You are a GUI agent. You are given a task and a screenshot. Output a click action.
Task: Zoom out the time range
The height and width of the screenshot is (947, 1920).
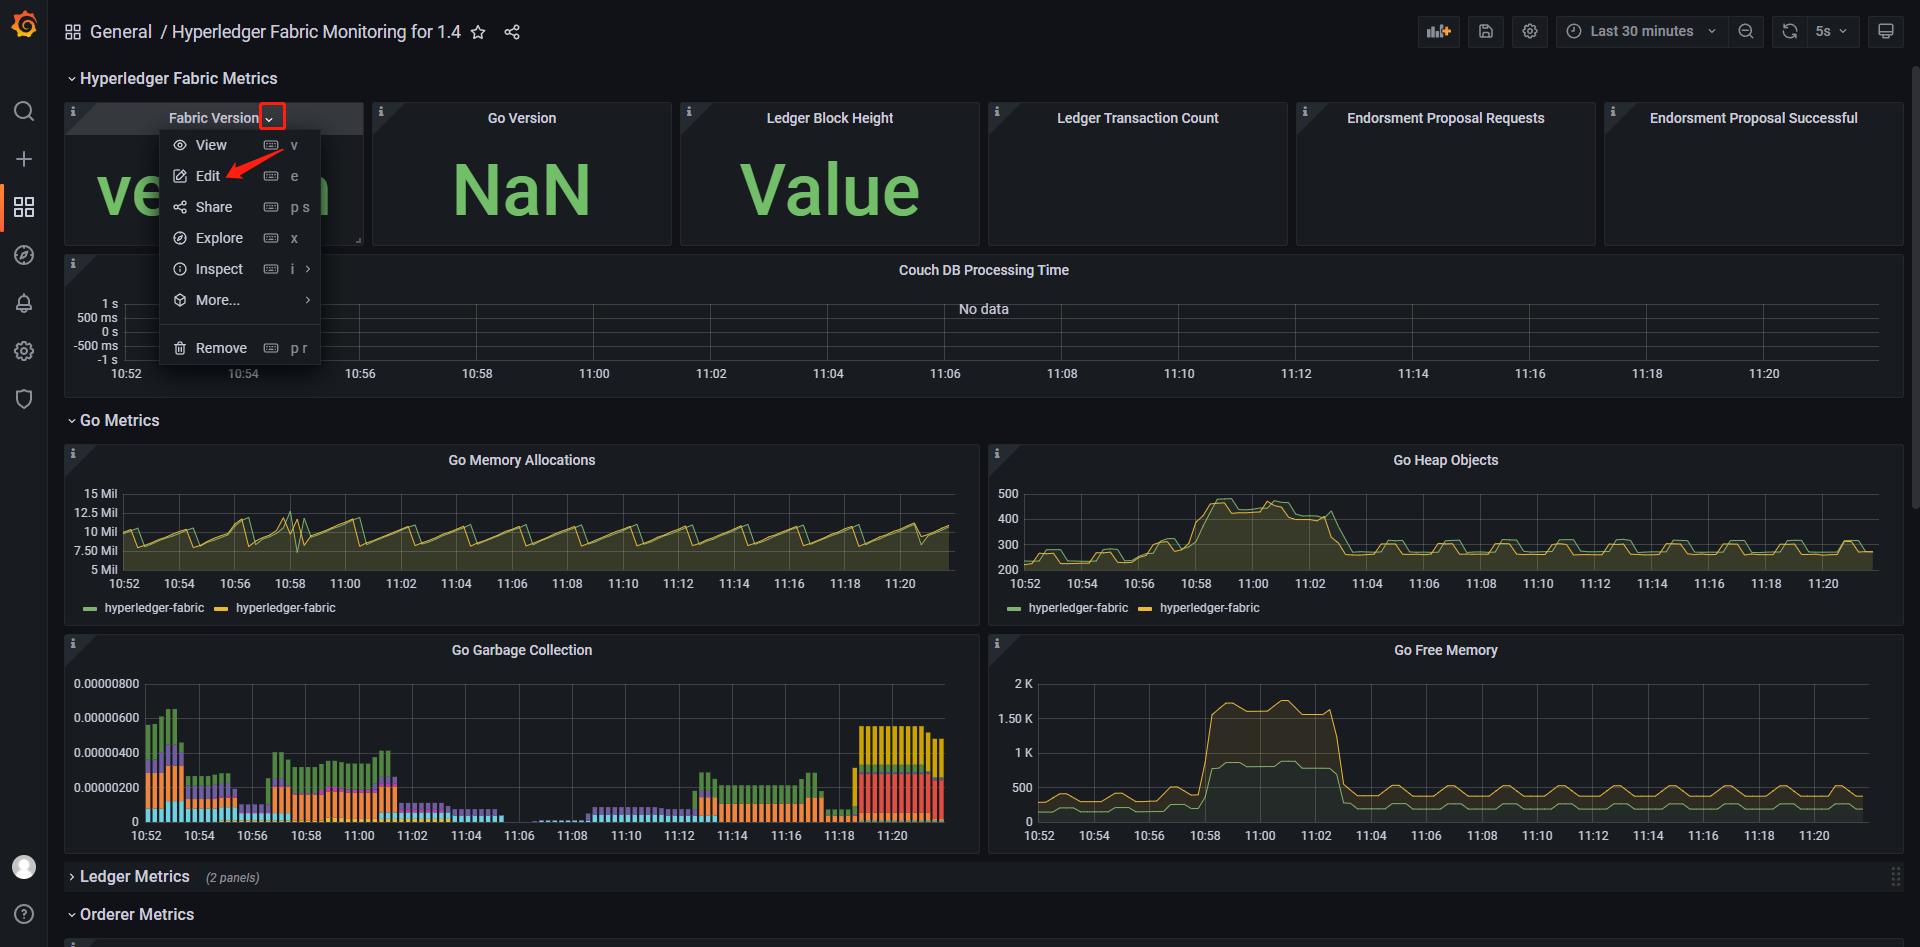tap(1746, 31)
